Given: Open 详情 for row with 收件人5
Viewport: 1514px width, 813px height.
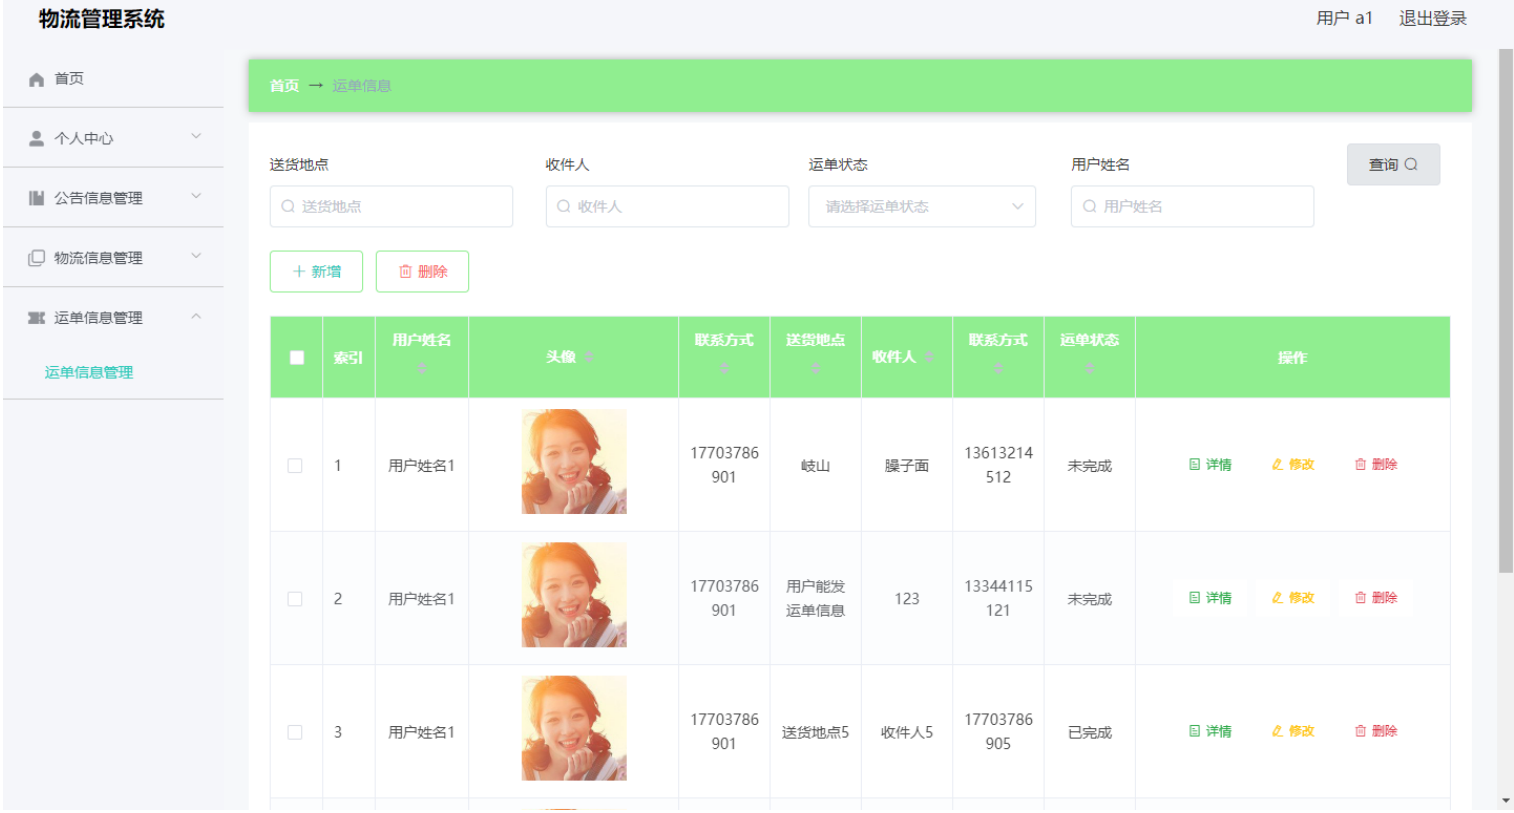Looking at the screenshot, I should tap(1210, 732).
